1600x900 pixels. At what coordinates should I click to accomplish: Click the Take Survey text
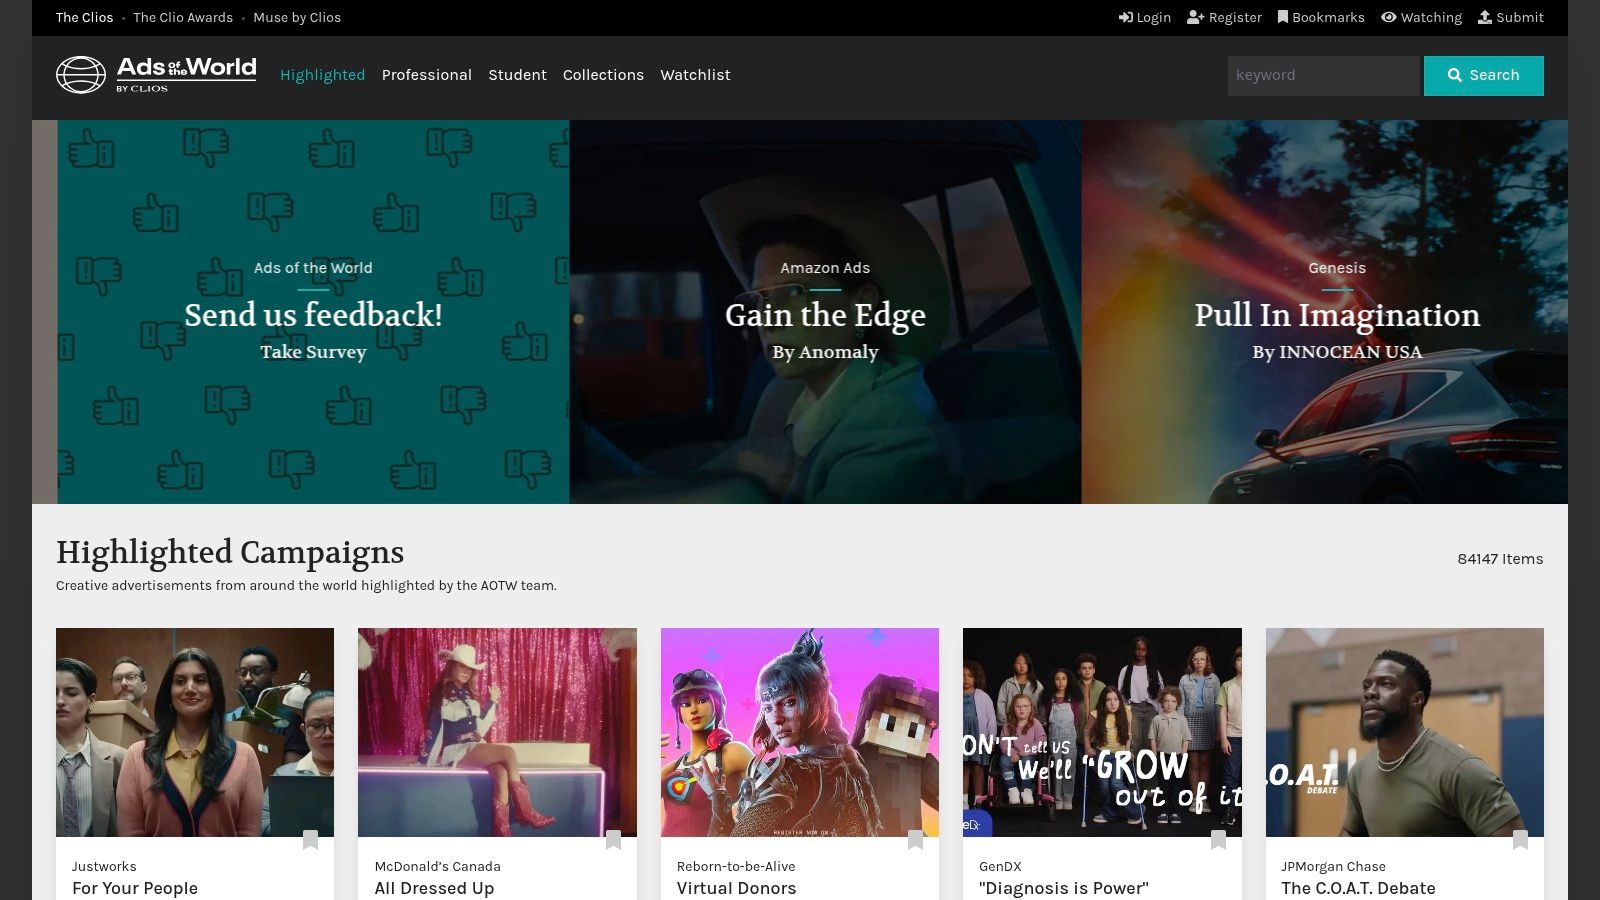(x=313, y=352)
